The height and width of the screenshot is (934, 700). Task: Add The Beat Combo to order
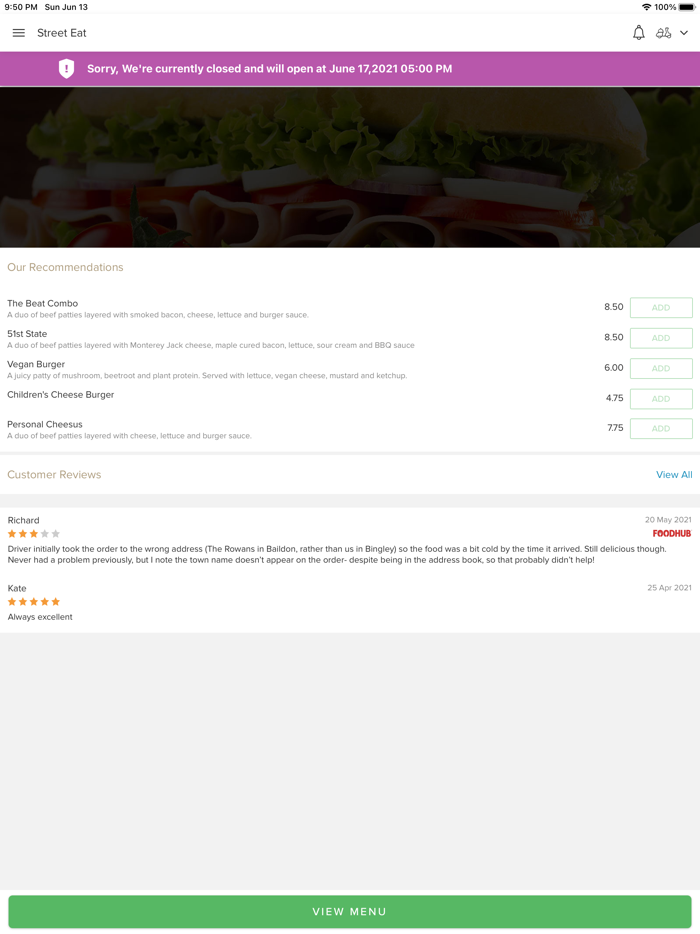tap(661, 308)
